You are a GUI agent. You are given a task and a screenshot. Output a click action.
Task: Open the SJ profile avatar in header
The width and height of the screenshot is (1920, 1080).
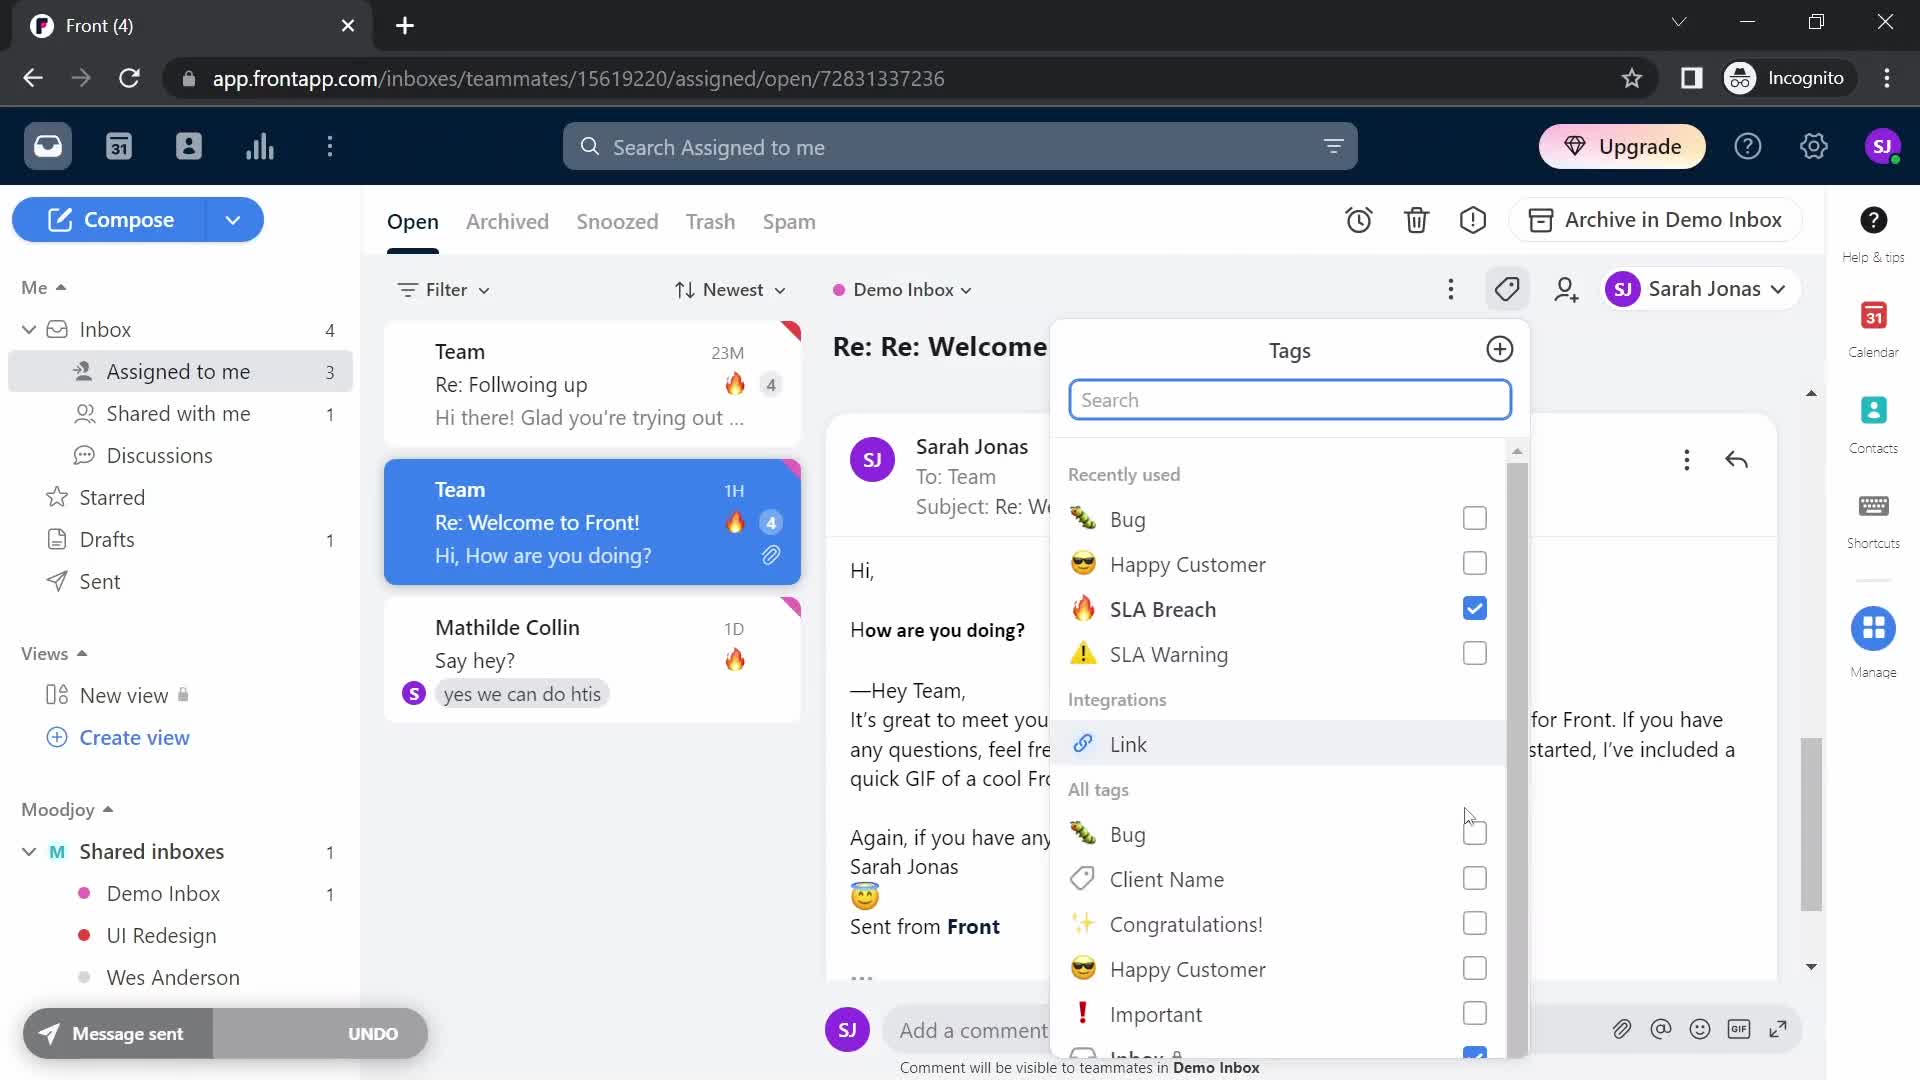click(x=1882, y=147)
